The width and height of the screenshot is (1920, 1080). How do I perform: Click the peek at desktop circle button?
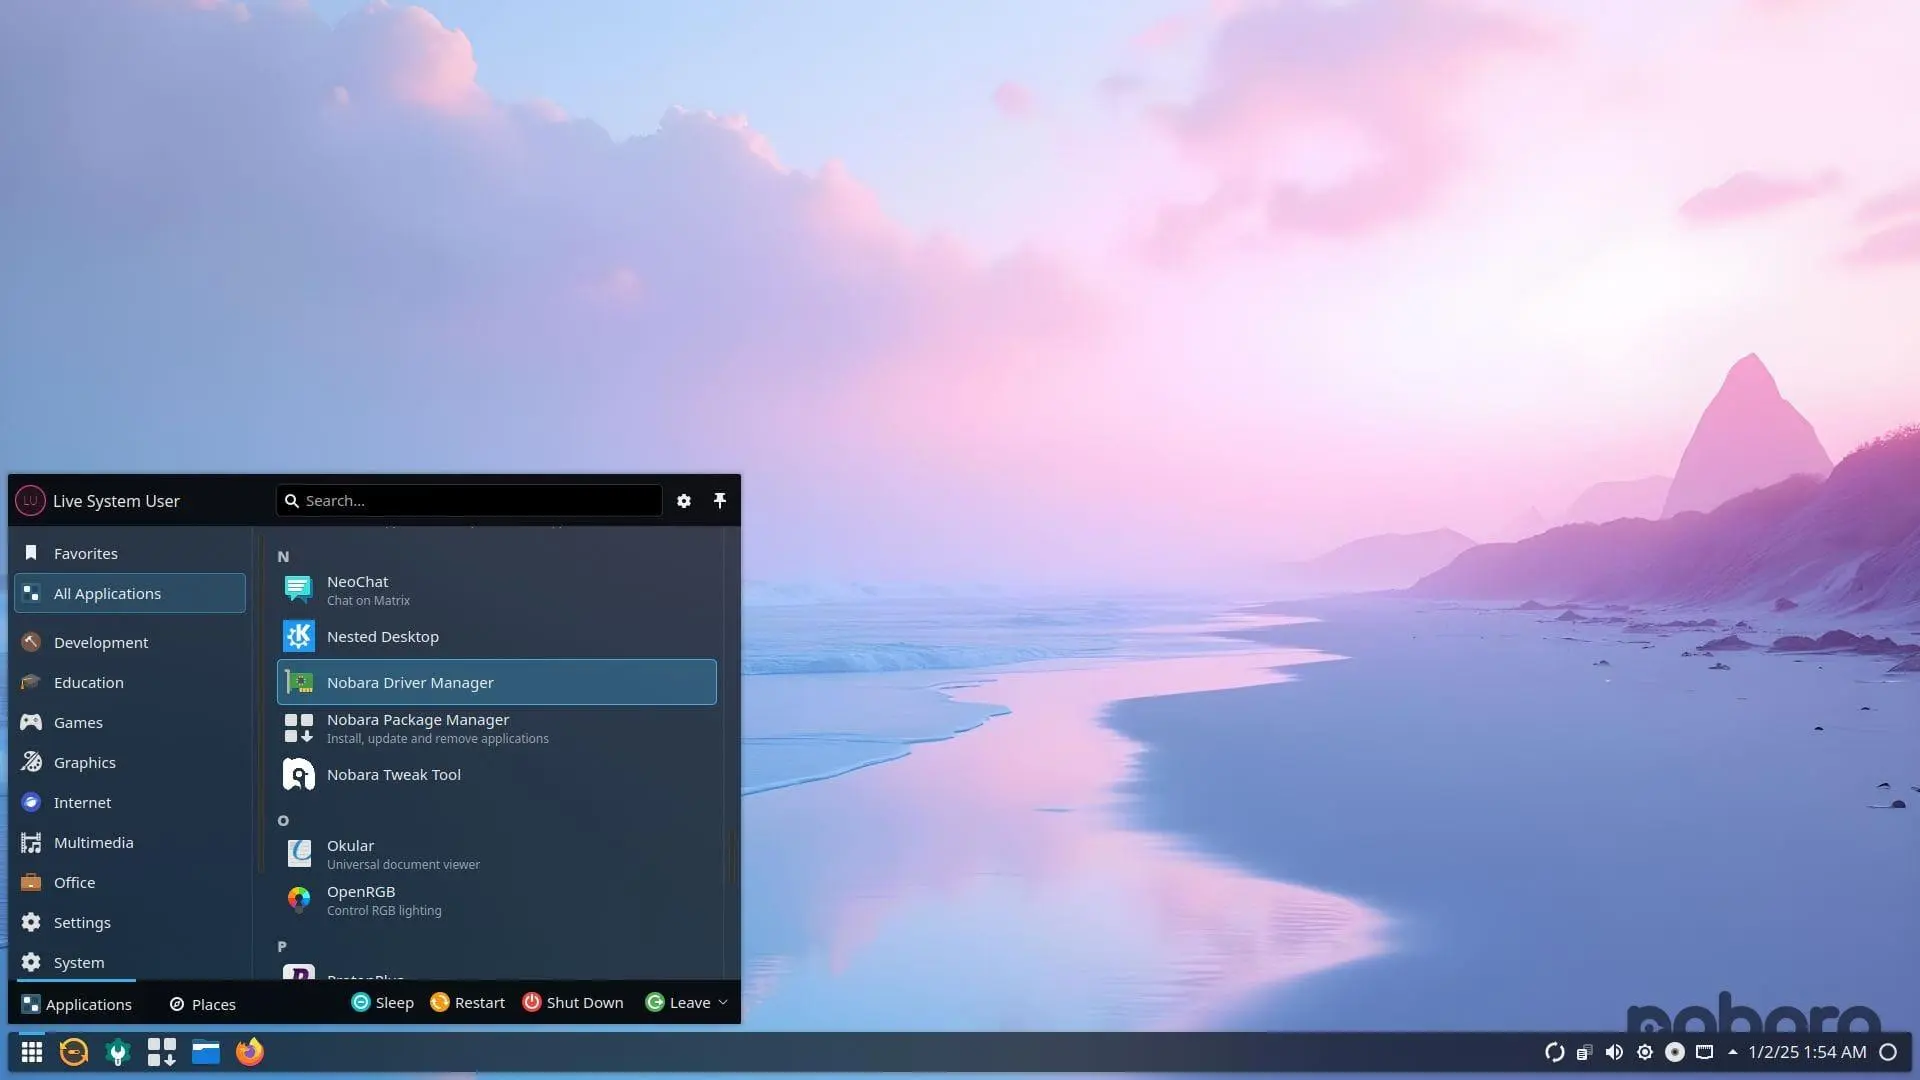pos(1888,1052)
